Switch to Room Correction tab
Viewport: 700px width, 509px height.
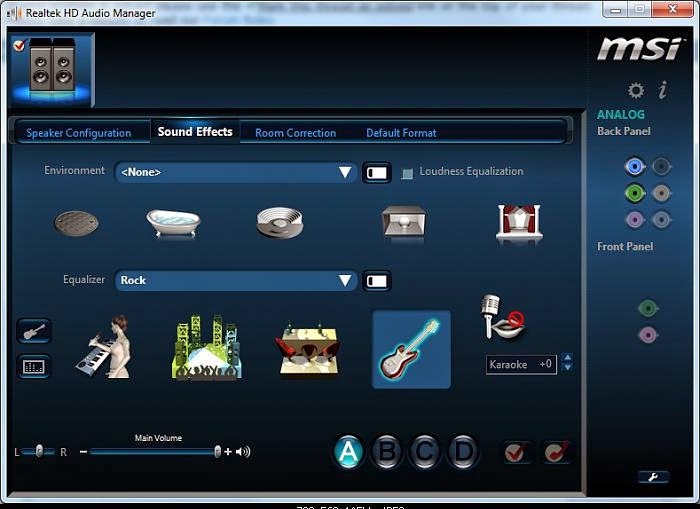pyautogui.click(x=296, y=133)
